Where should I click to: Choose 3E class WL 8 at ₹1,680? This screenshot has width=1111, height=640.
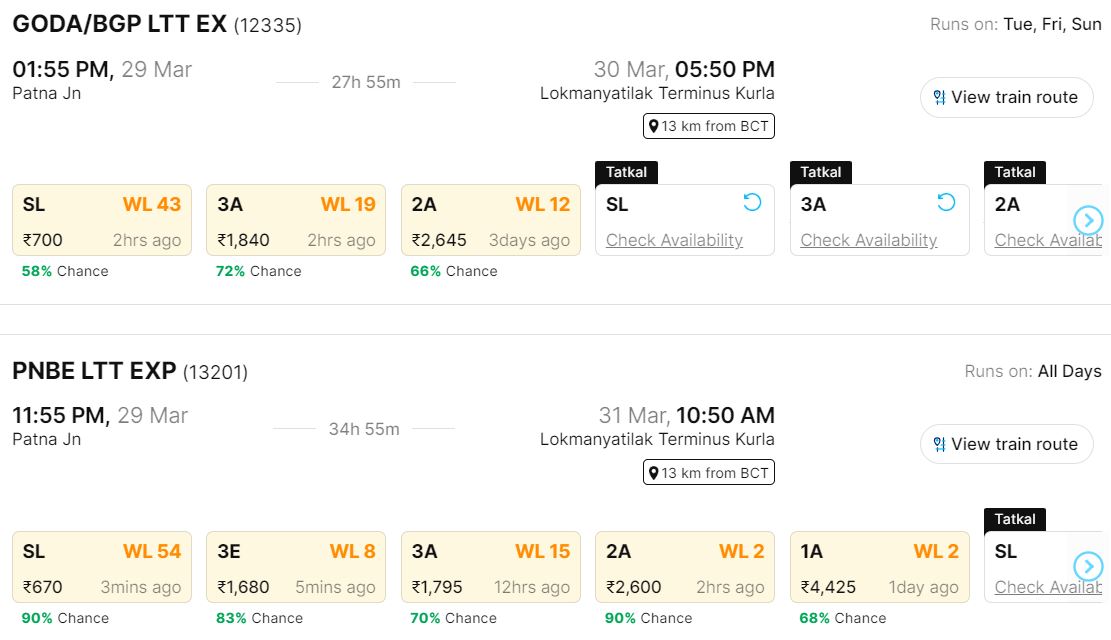296,567
